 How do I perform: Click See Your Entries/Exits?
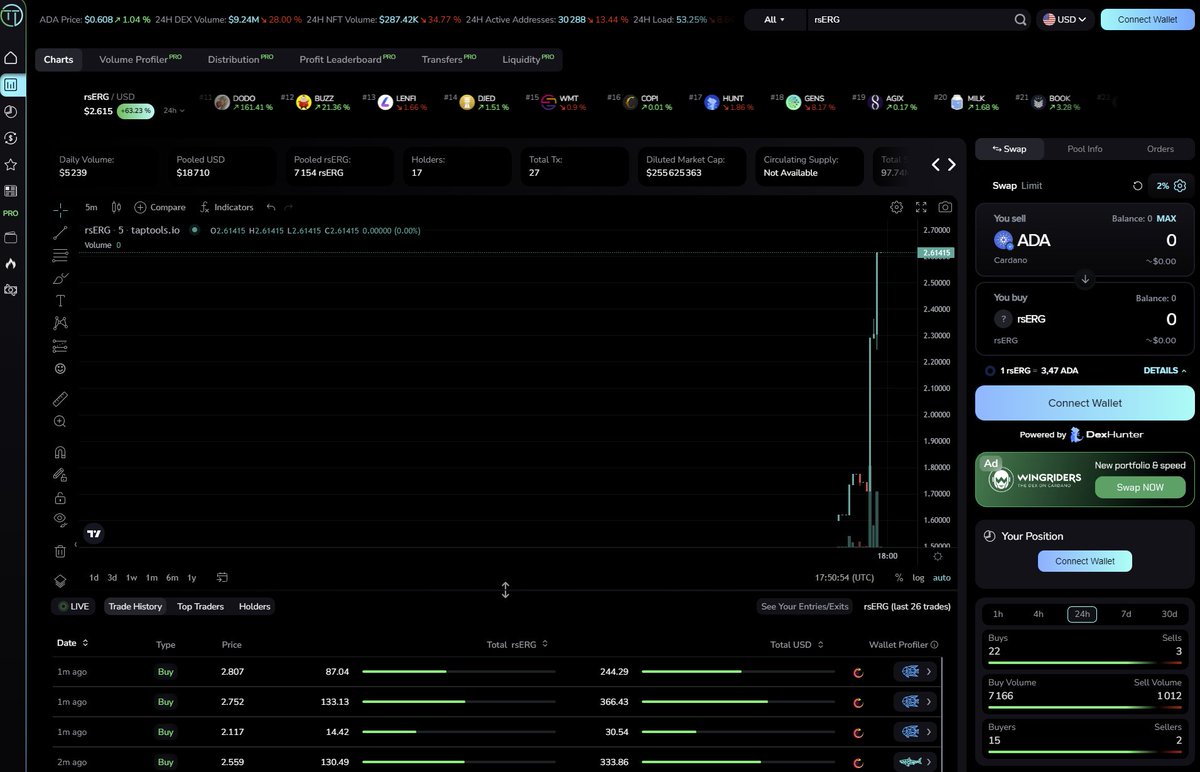click(x=804, y=606)
